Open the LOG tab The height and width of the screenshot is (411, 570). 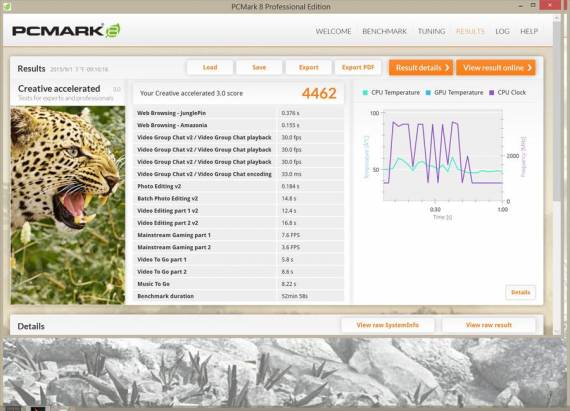point(502,32)
